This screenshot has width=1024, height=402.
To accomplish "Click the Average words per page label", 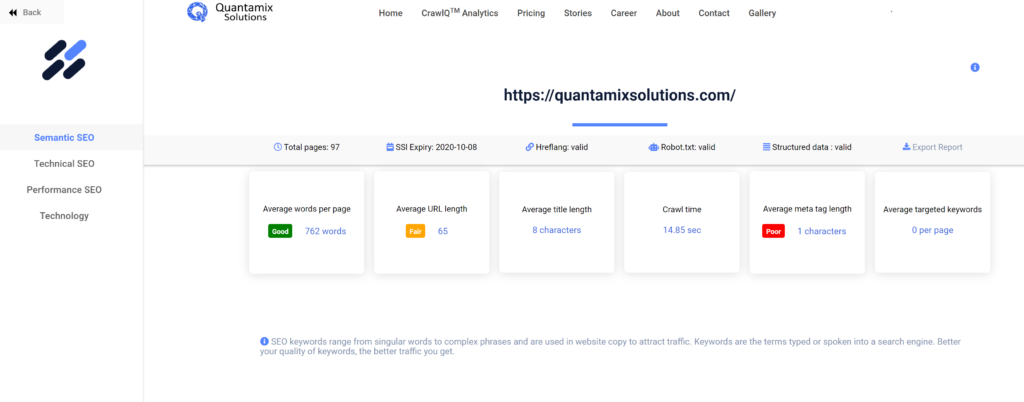I will pyautogui.click(x=307, y=209).
